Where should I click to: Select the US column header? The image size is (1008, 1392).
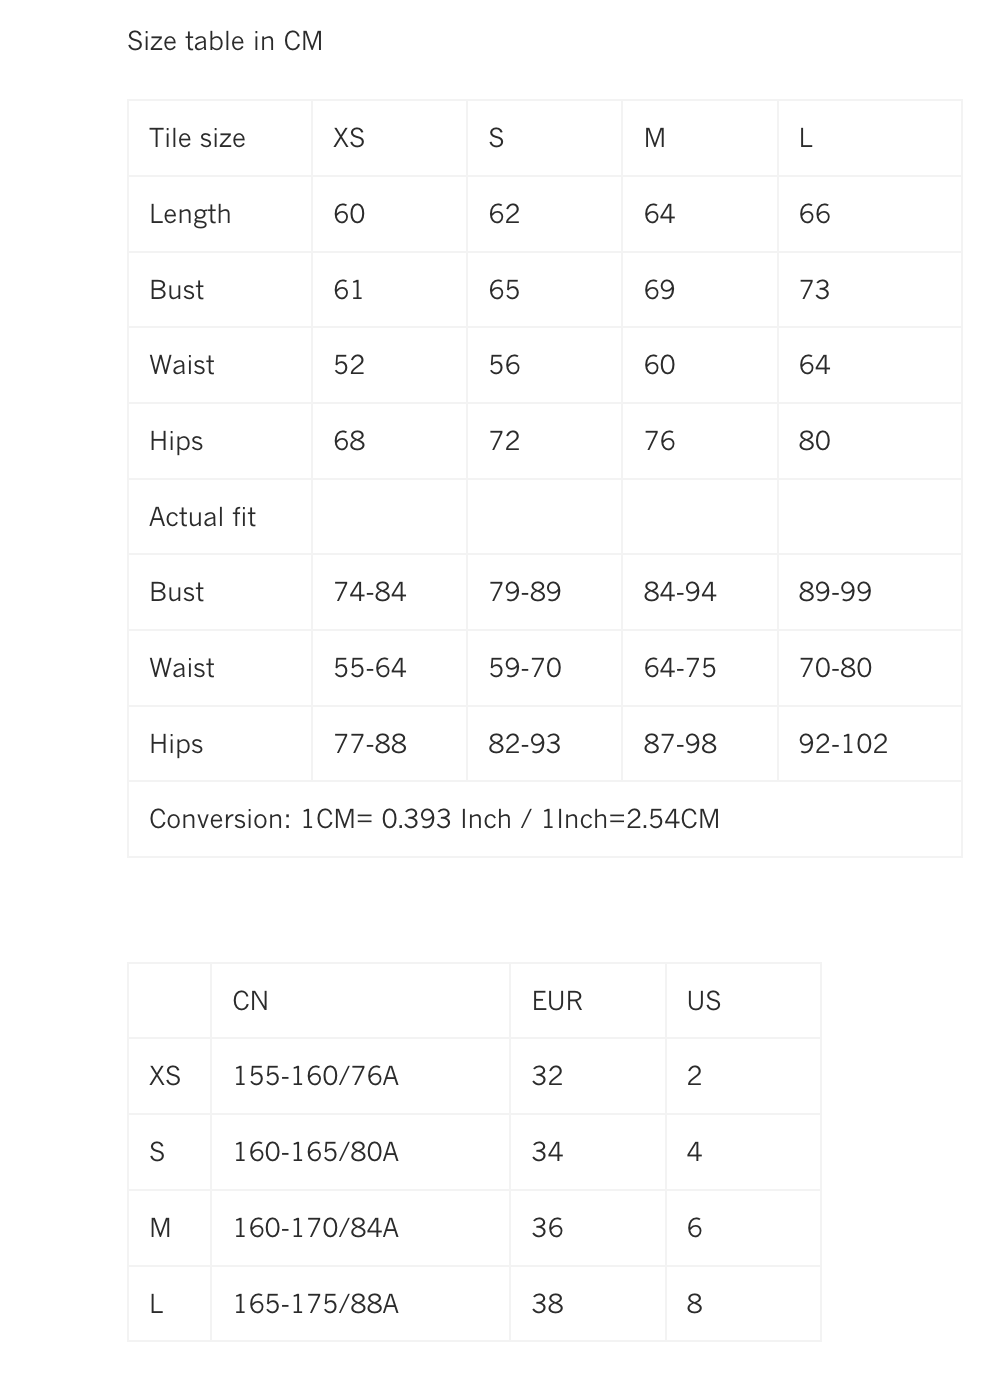pyautogui.click(x=704, y=1001)
